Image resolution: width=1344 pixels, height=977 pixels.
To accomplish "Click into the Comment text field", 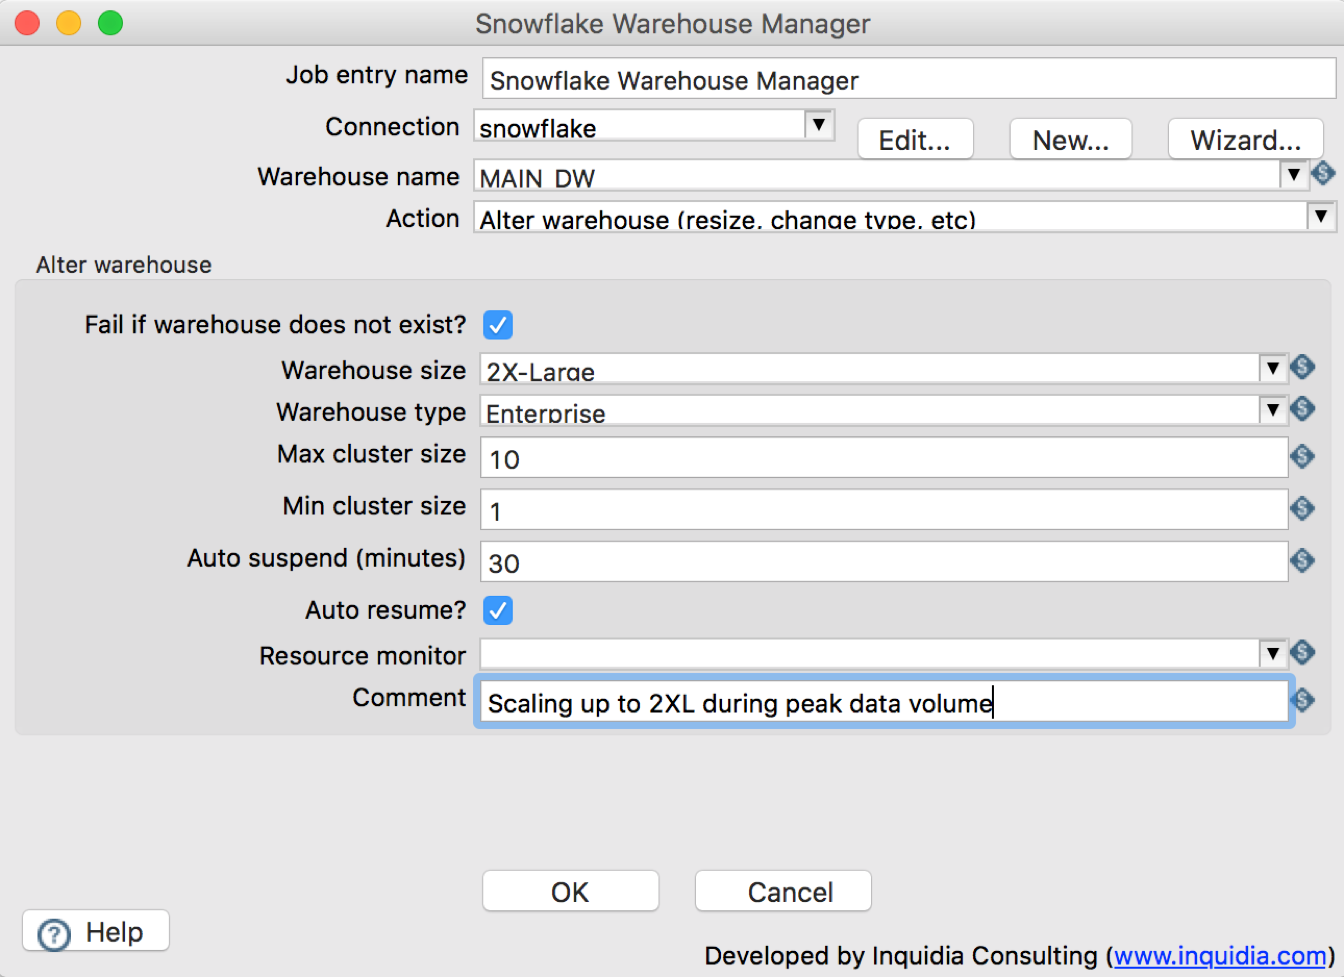I will tap(884, 702).
